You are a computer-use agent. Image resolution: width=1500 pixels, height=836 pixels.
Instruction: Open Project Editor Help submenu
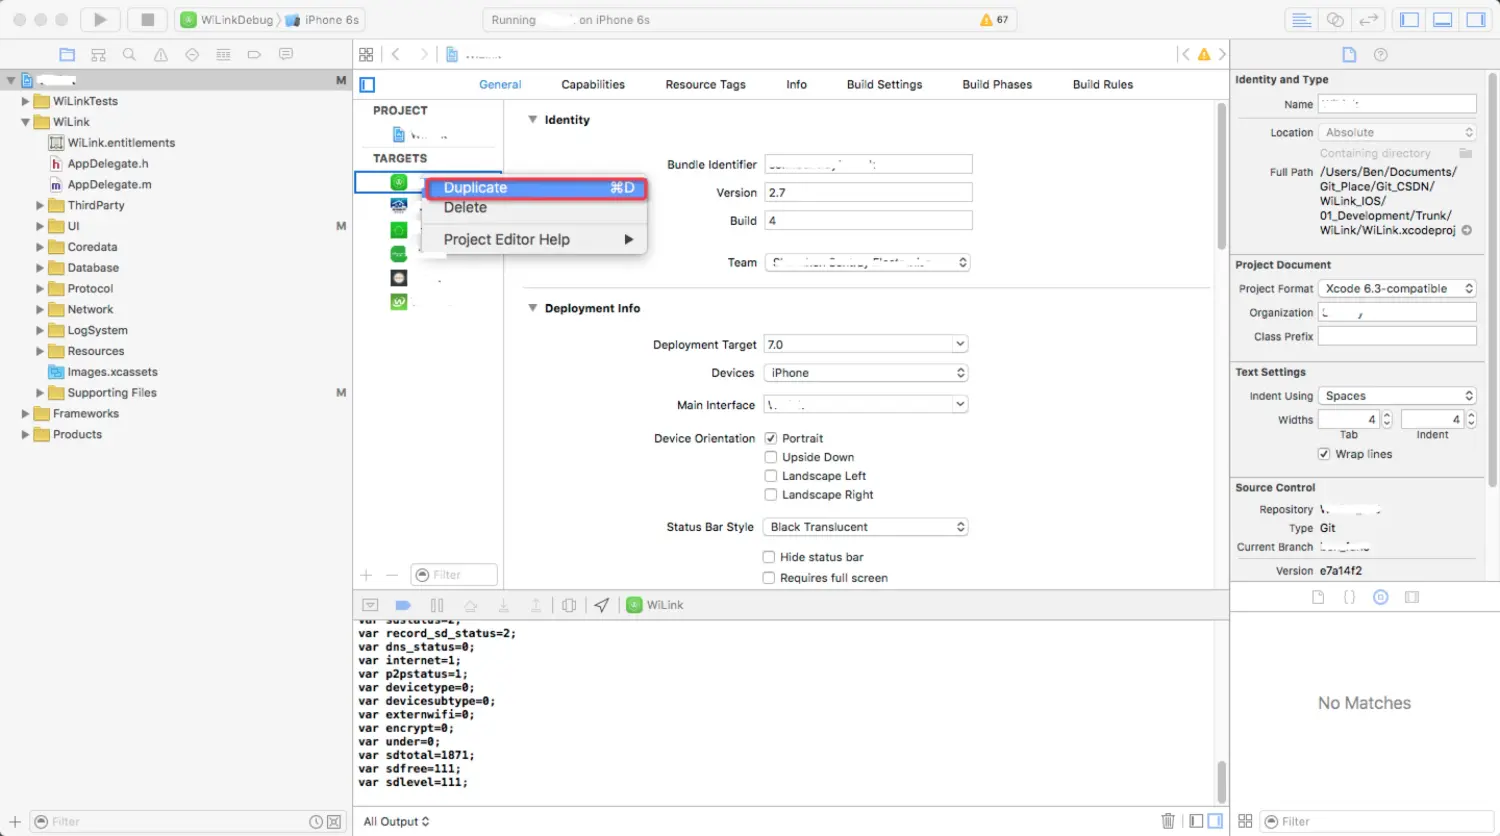[535, 240]
